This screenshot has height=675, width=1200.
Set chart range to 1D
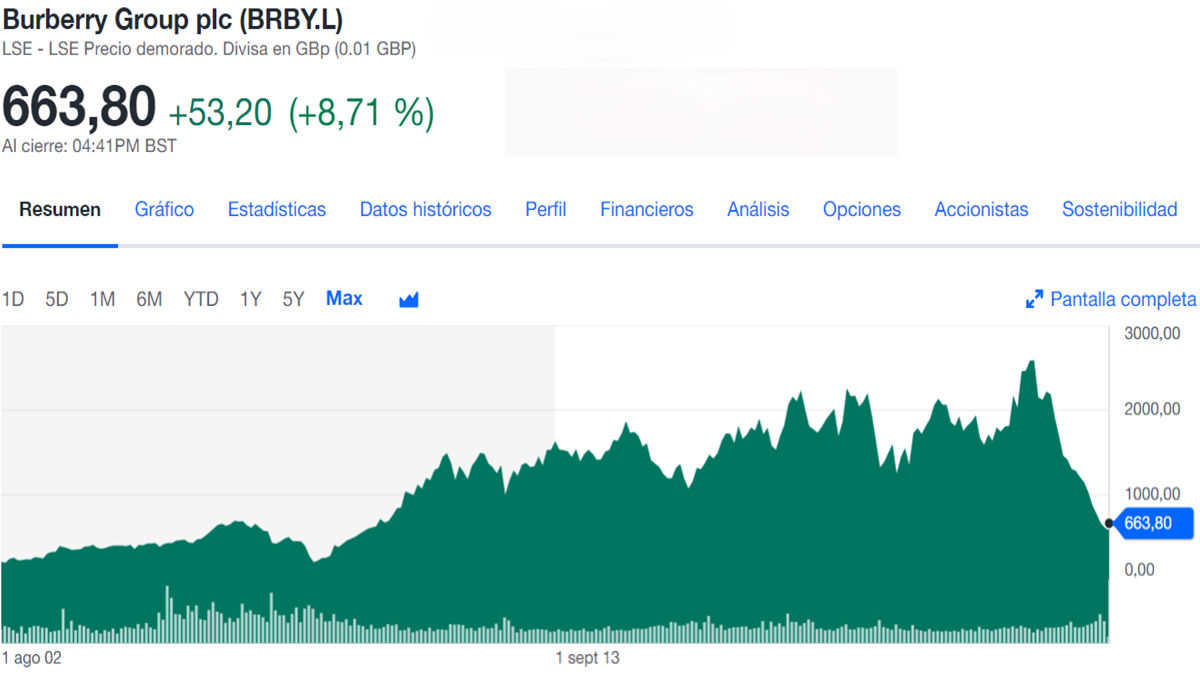pyautogui.click(x=13, y=299)
